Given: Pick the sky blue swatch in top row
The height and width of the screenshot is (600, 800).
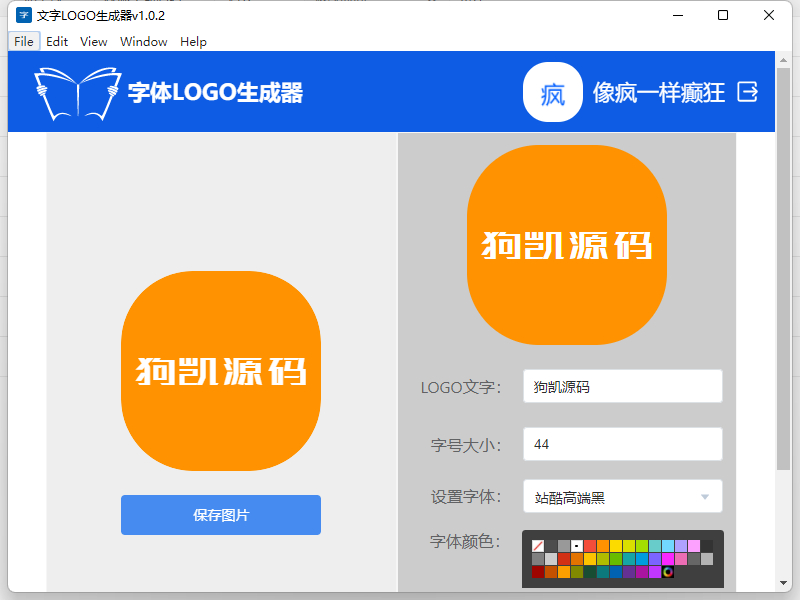Looking at the screenshot, I should [668, 546].
